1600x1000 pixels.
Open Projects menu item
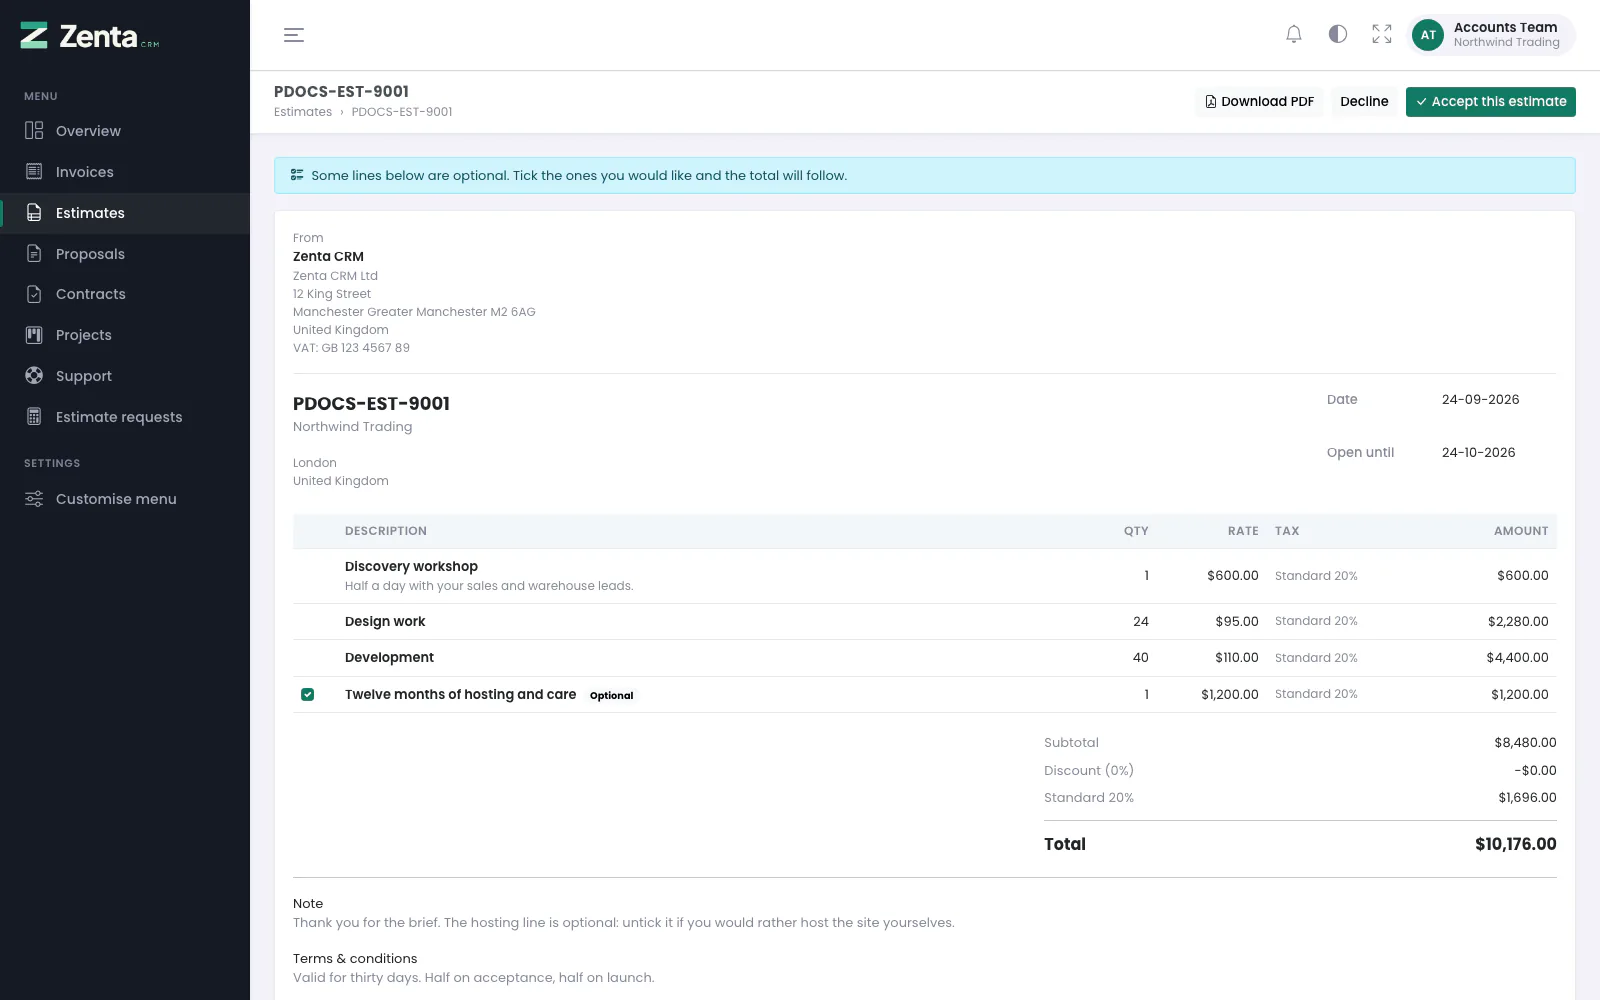point(84,335)
